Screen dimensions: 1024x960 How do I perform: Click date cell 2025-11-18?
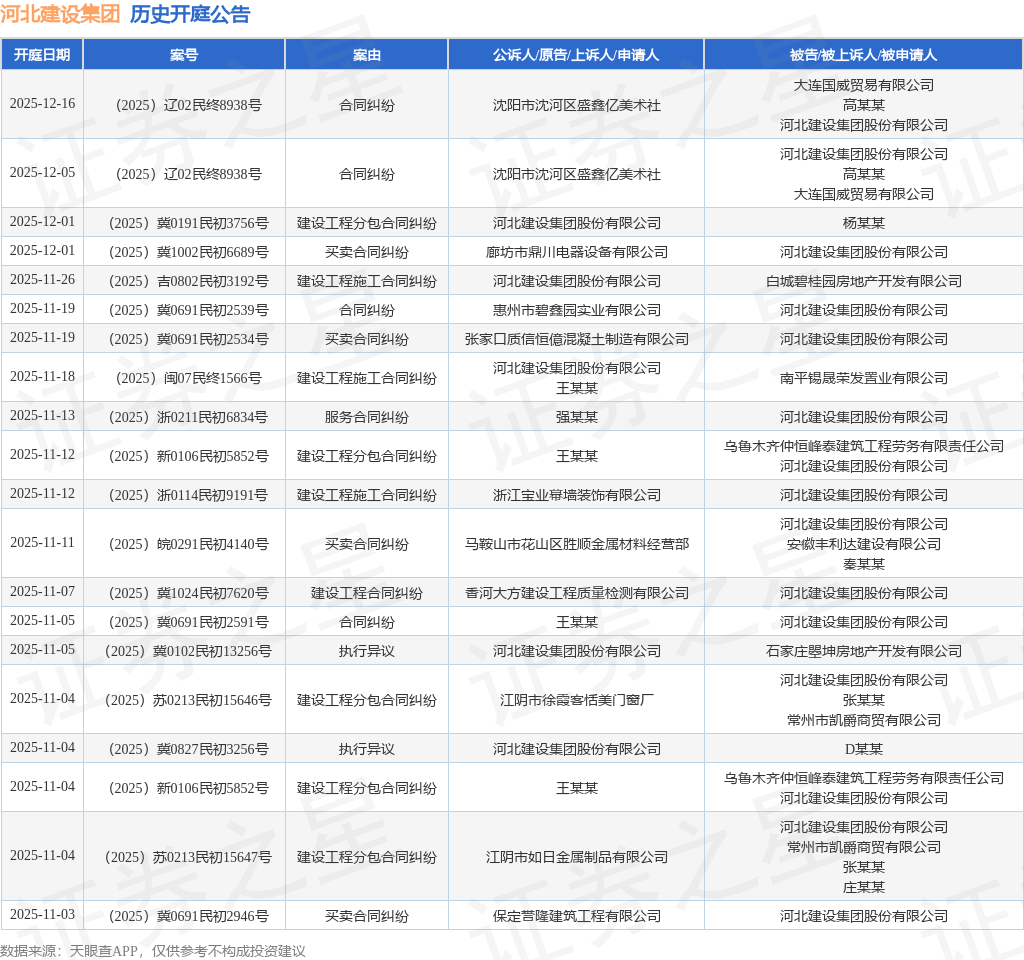click(x=42, y=376)
